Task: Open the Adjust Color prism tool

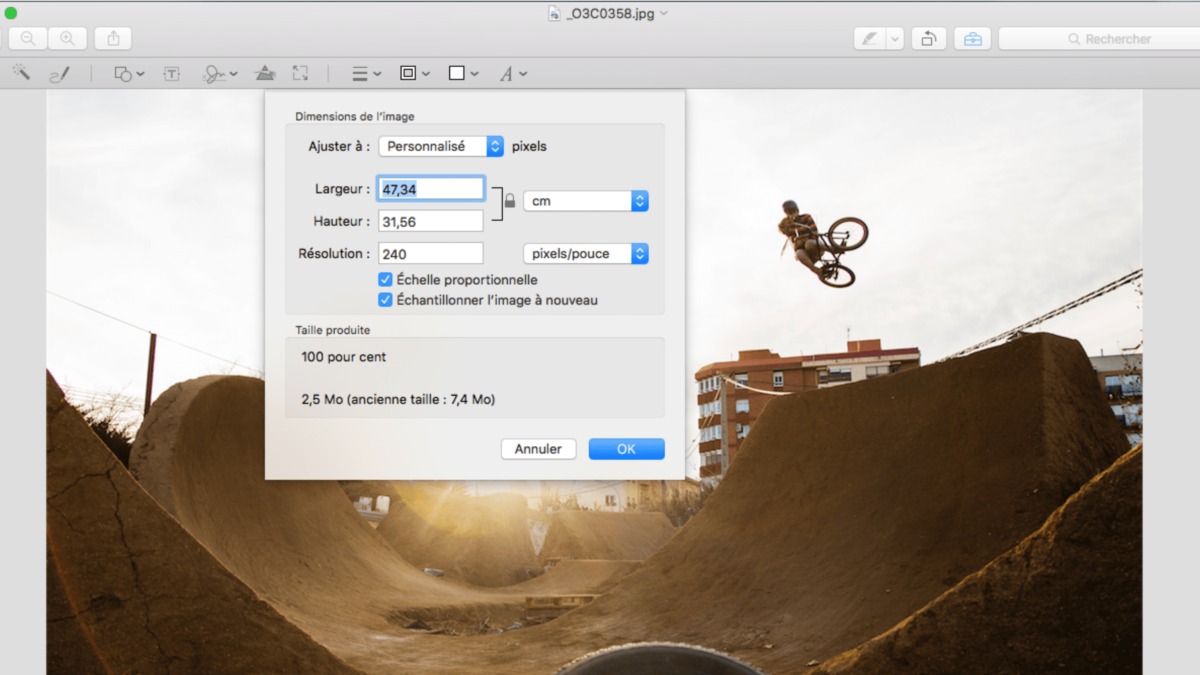Action: [x=265, y=73]
